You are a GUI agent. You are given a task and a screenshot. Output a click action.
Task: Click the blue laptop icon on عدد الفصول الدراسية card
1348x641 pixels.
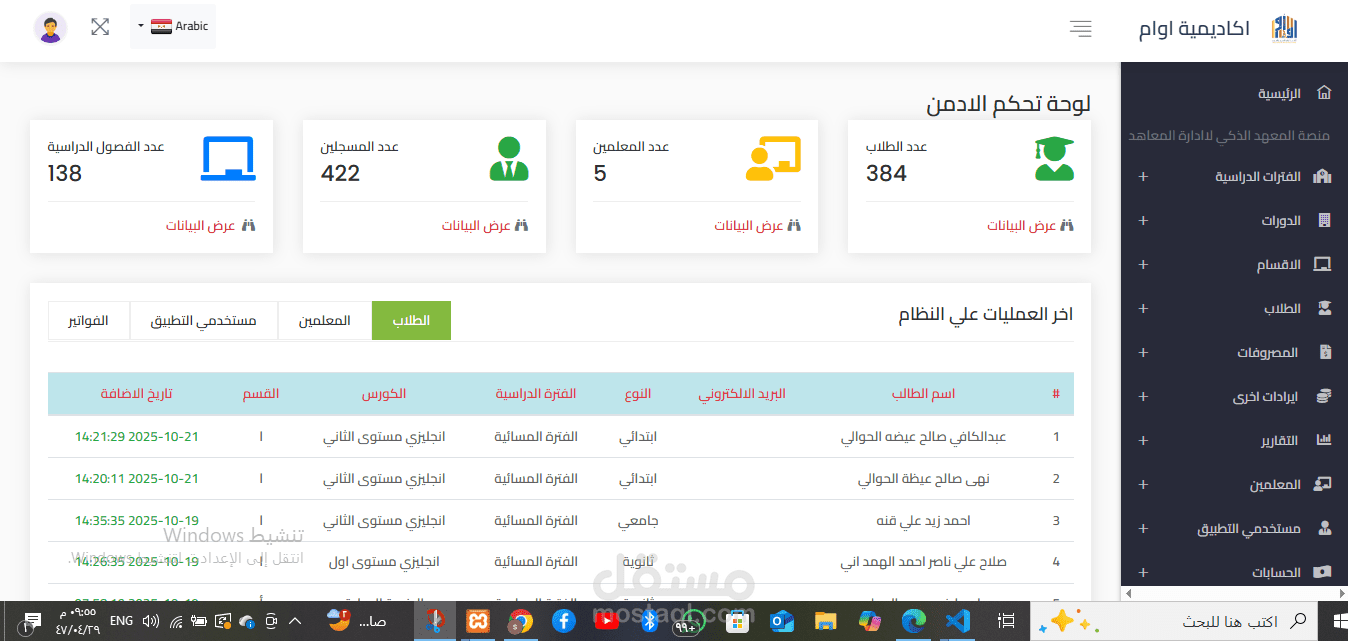(x=228, y=158)
